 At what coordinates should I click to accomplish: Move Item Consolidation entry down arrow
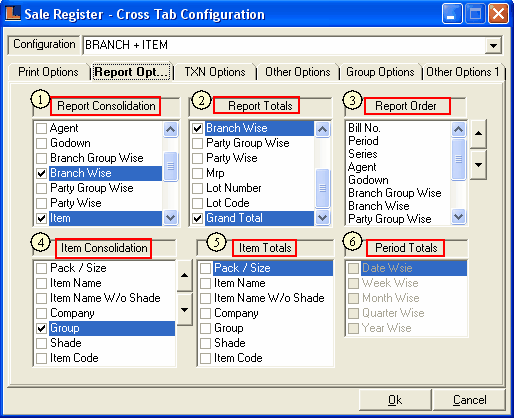184,310
